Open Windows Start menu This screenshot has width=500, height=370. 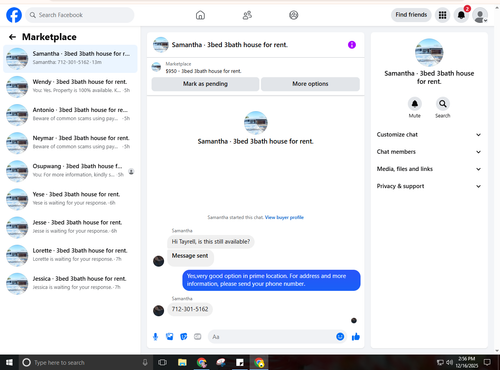(9, 362)
